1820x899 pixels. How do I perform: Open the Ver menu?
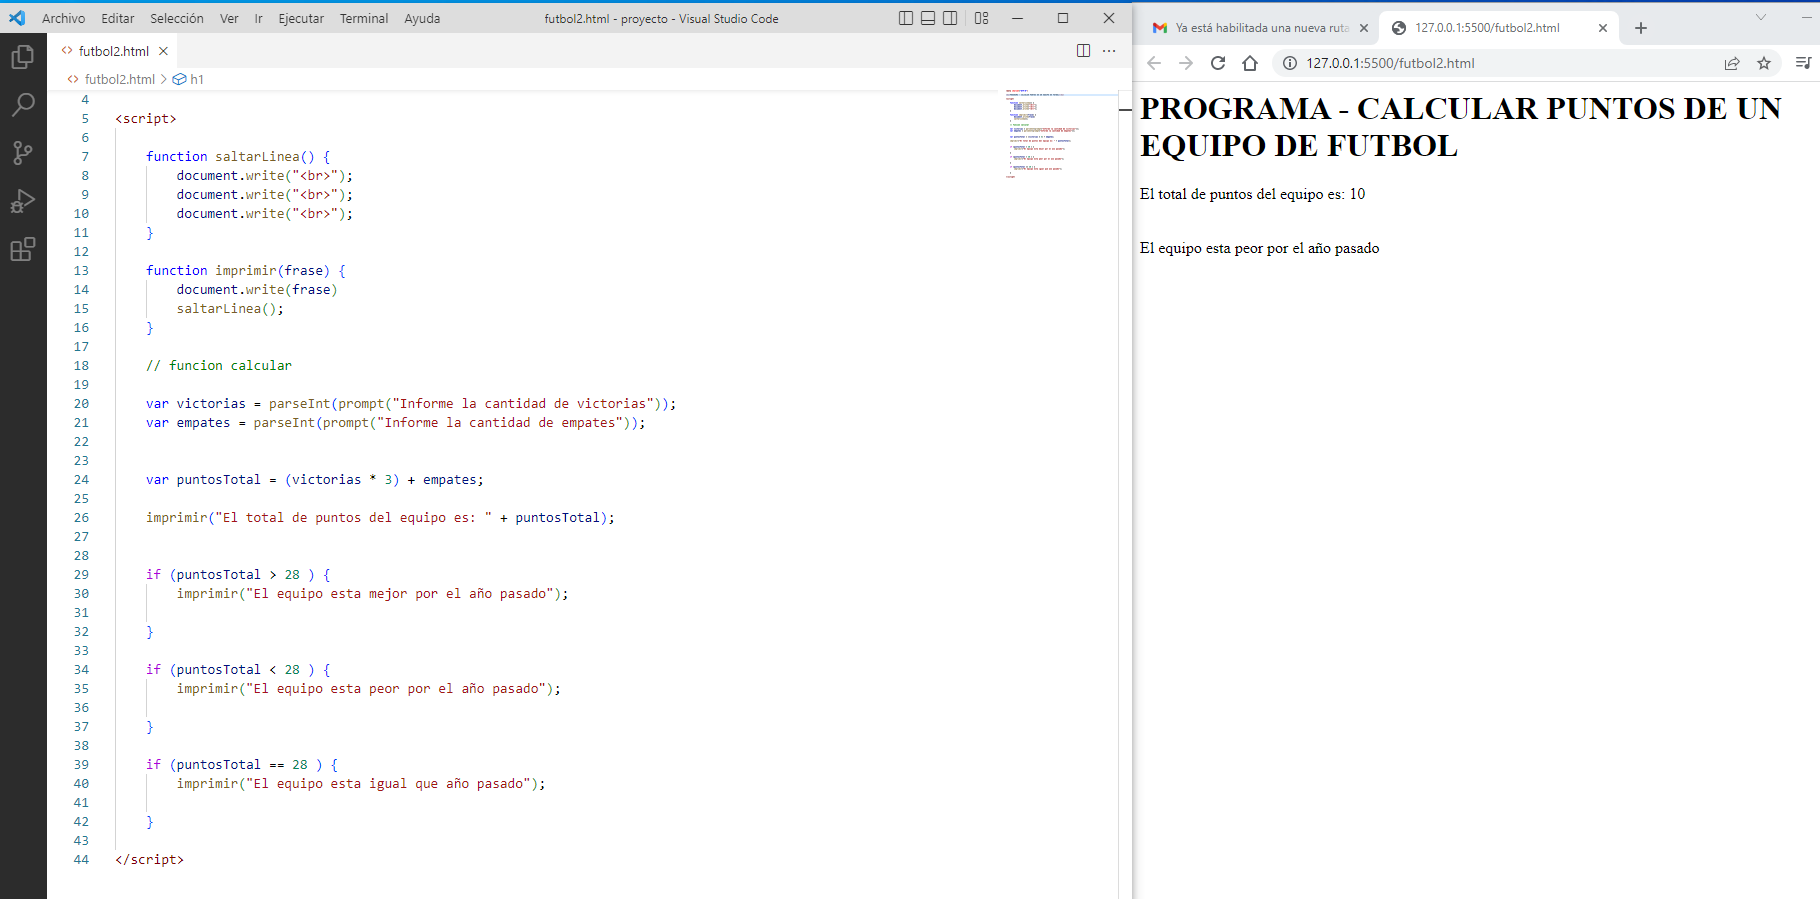click(x=229, y=18)
